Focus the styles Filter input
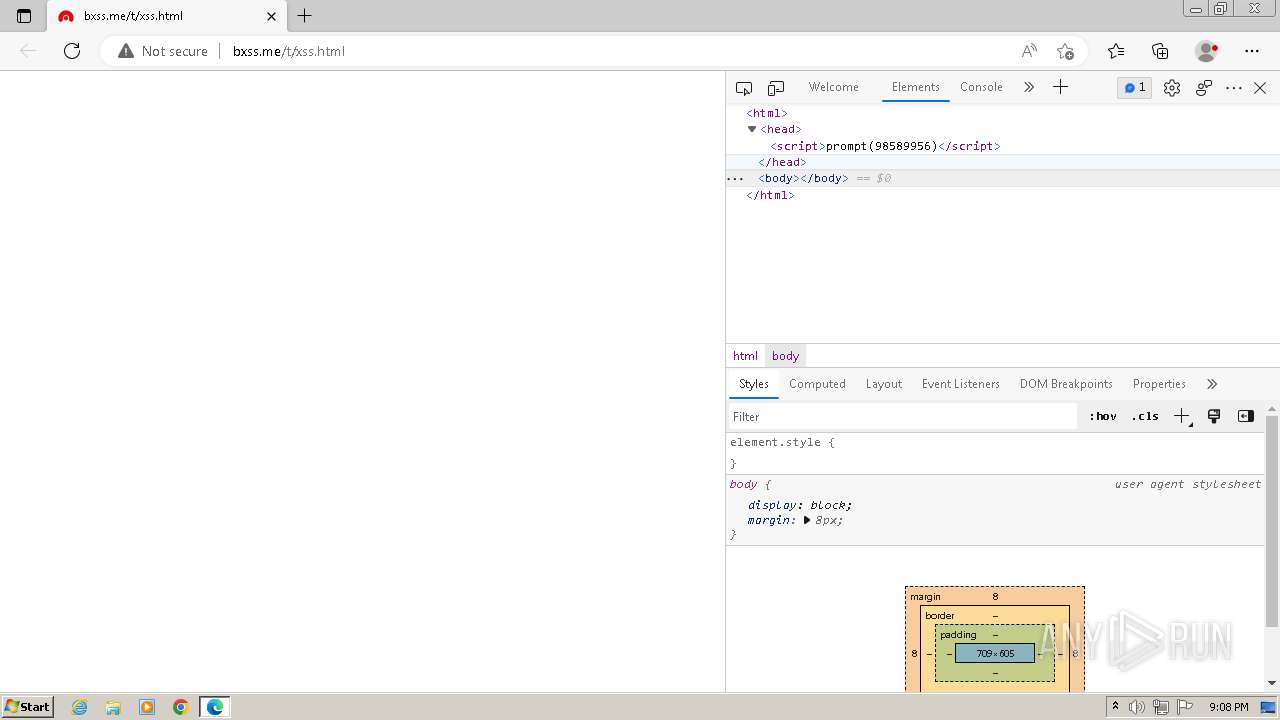 click(902, 417)
